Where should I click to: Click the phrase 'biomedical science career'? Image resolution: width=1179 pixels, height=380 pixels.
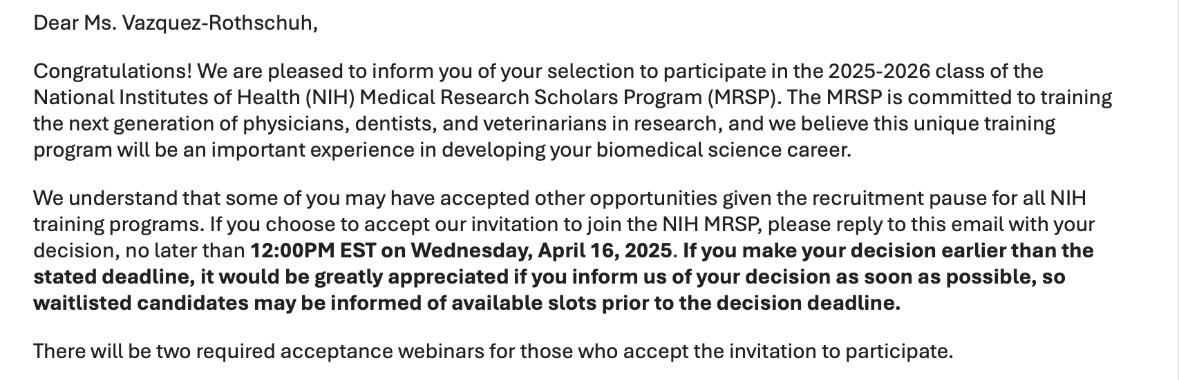point(723,150)
